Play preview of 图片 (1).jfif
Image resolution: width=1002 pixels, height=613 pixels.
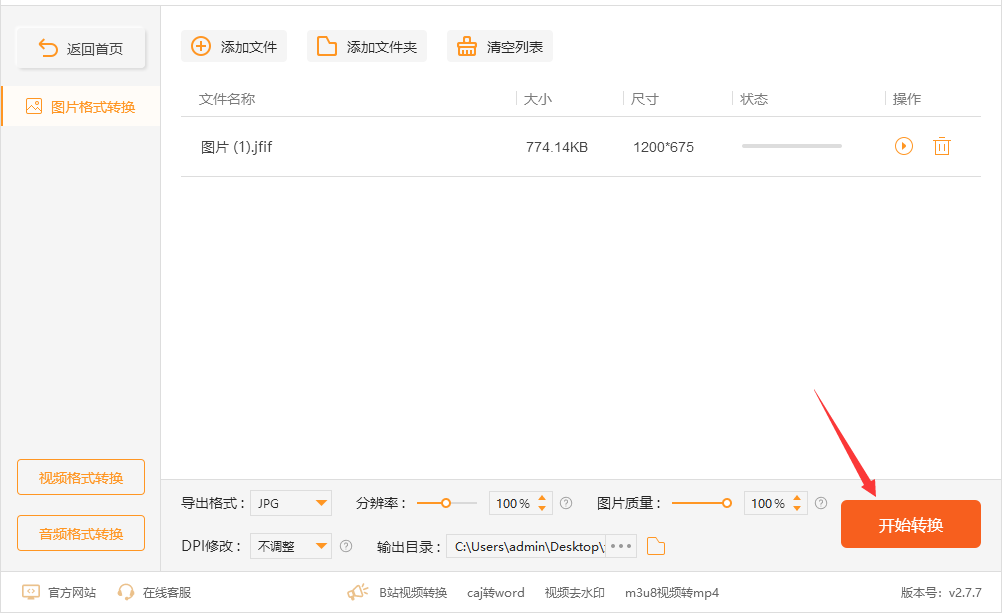point(904,146)
